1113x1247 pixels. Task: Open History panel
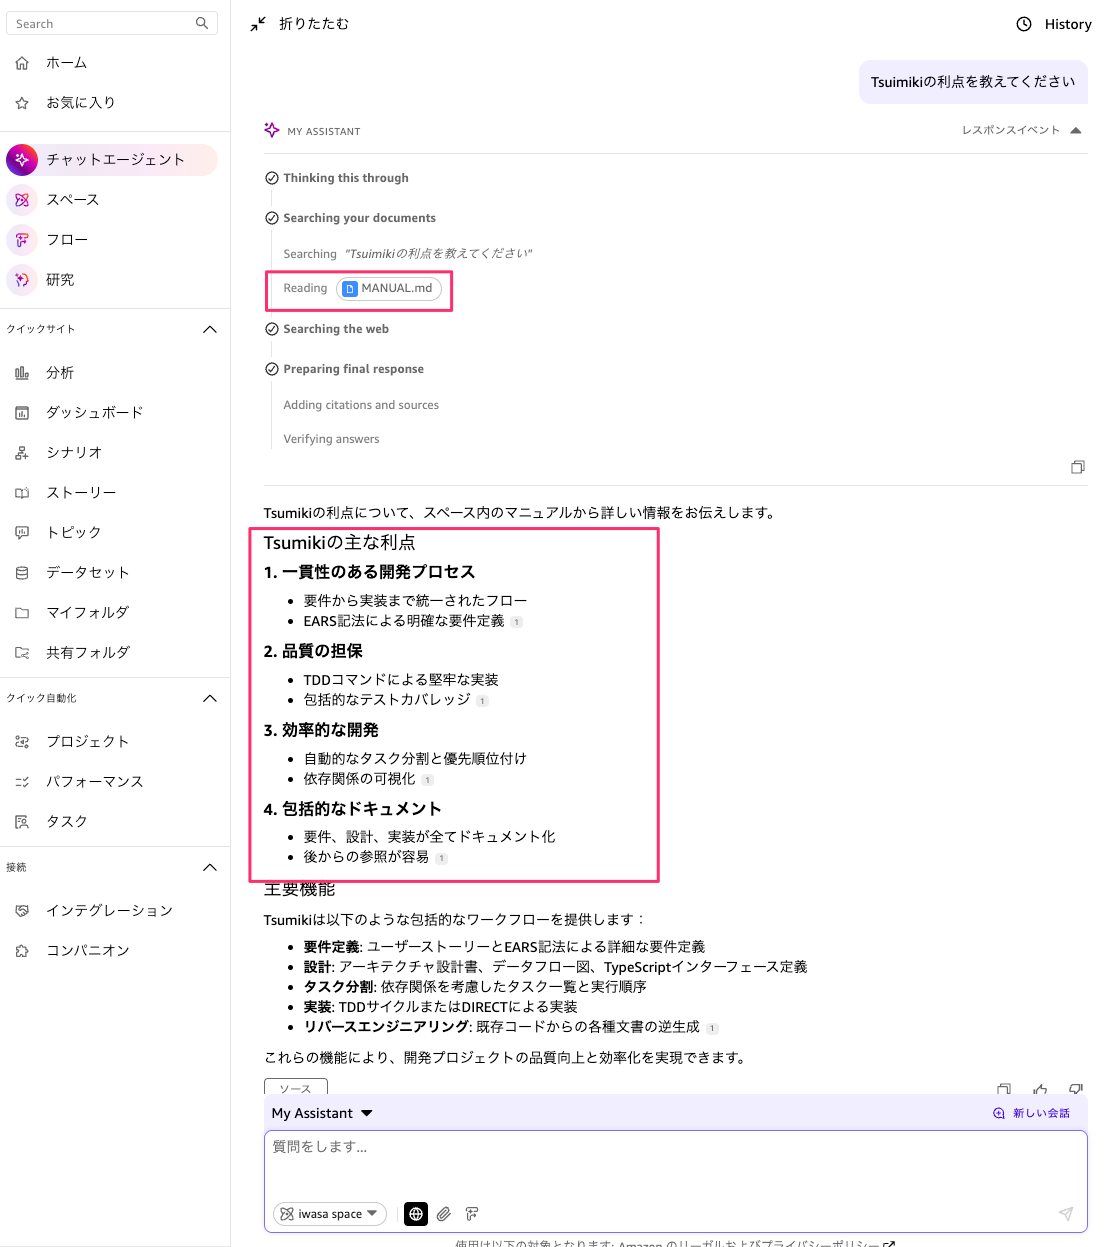[1054, 24]
